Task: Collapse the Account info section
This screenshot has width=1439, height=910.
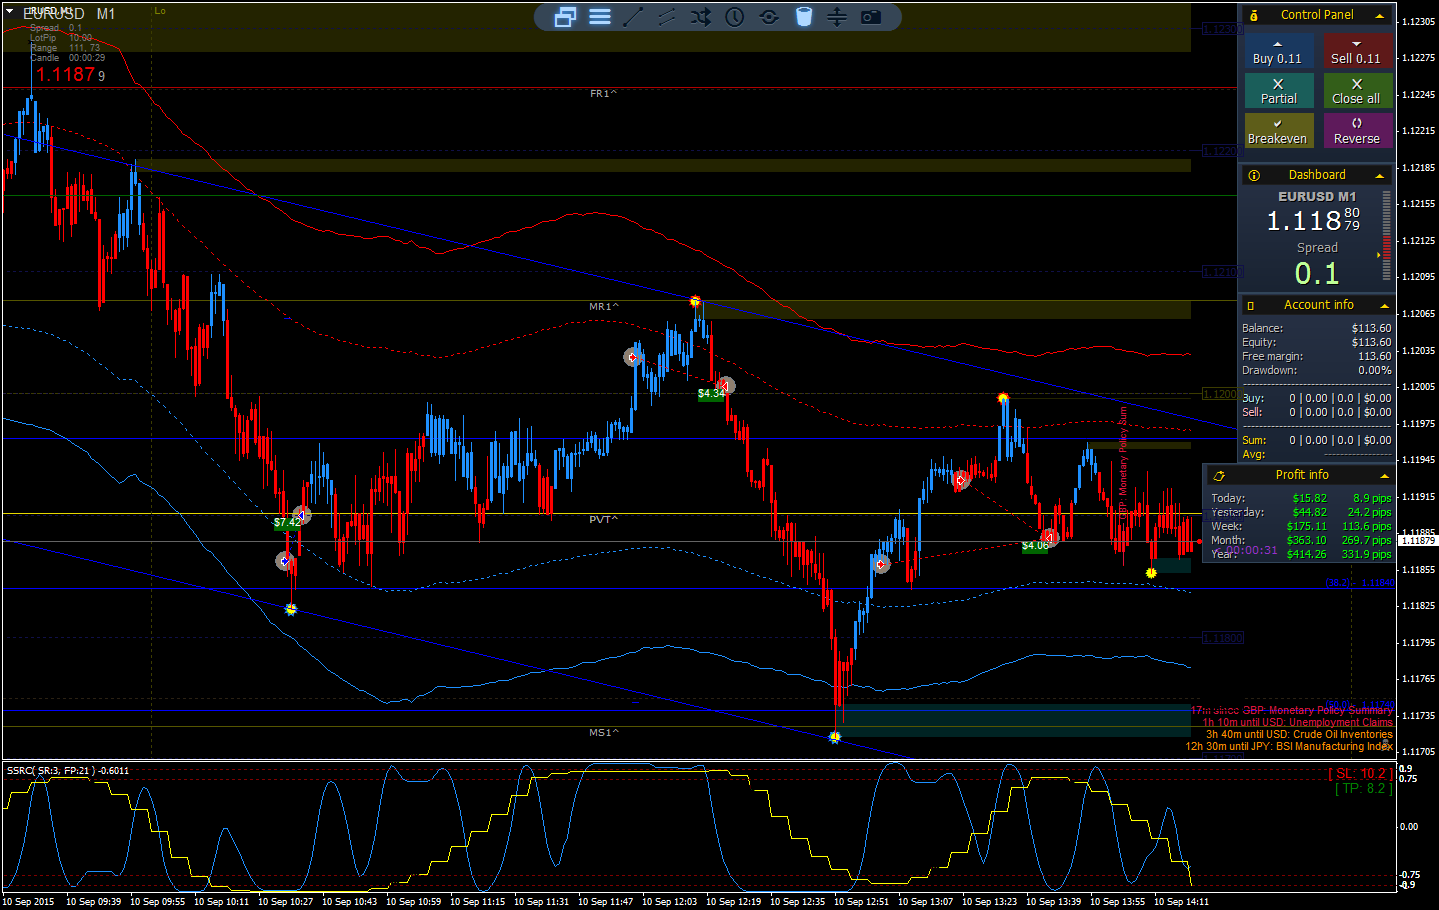Action: coord(1384,306)
